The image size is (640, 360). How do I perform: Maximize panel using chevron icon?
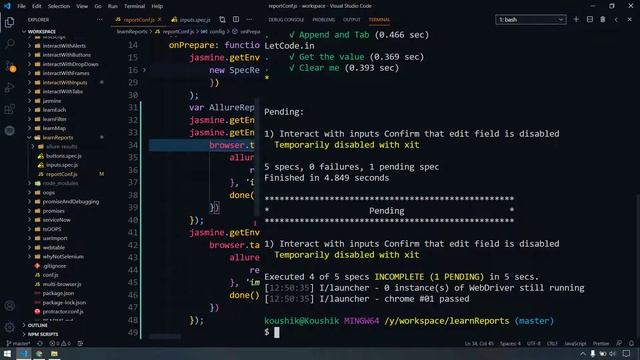click(x=616, y=19)
